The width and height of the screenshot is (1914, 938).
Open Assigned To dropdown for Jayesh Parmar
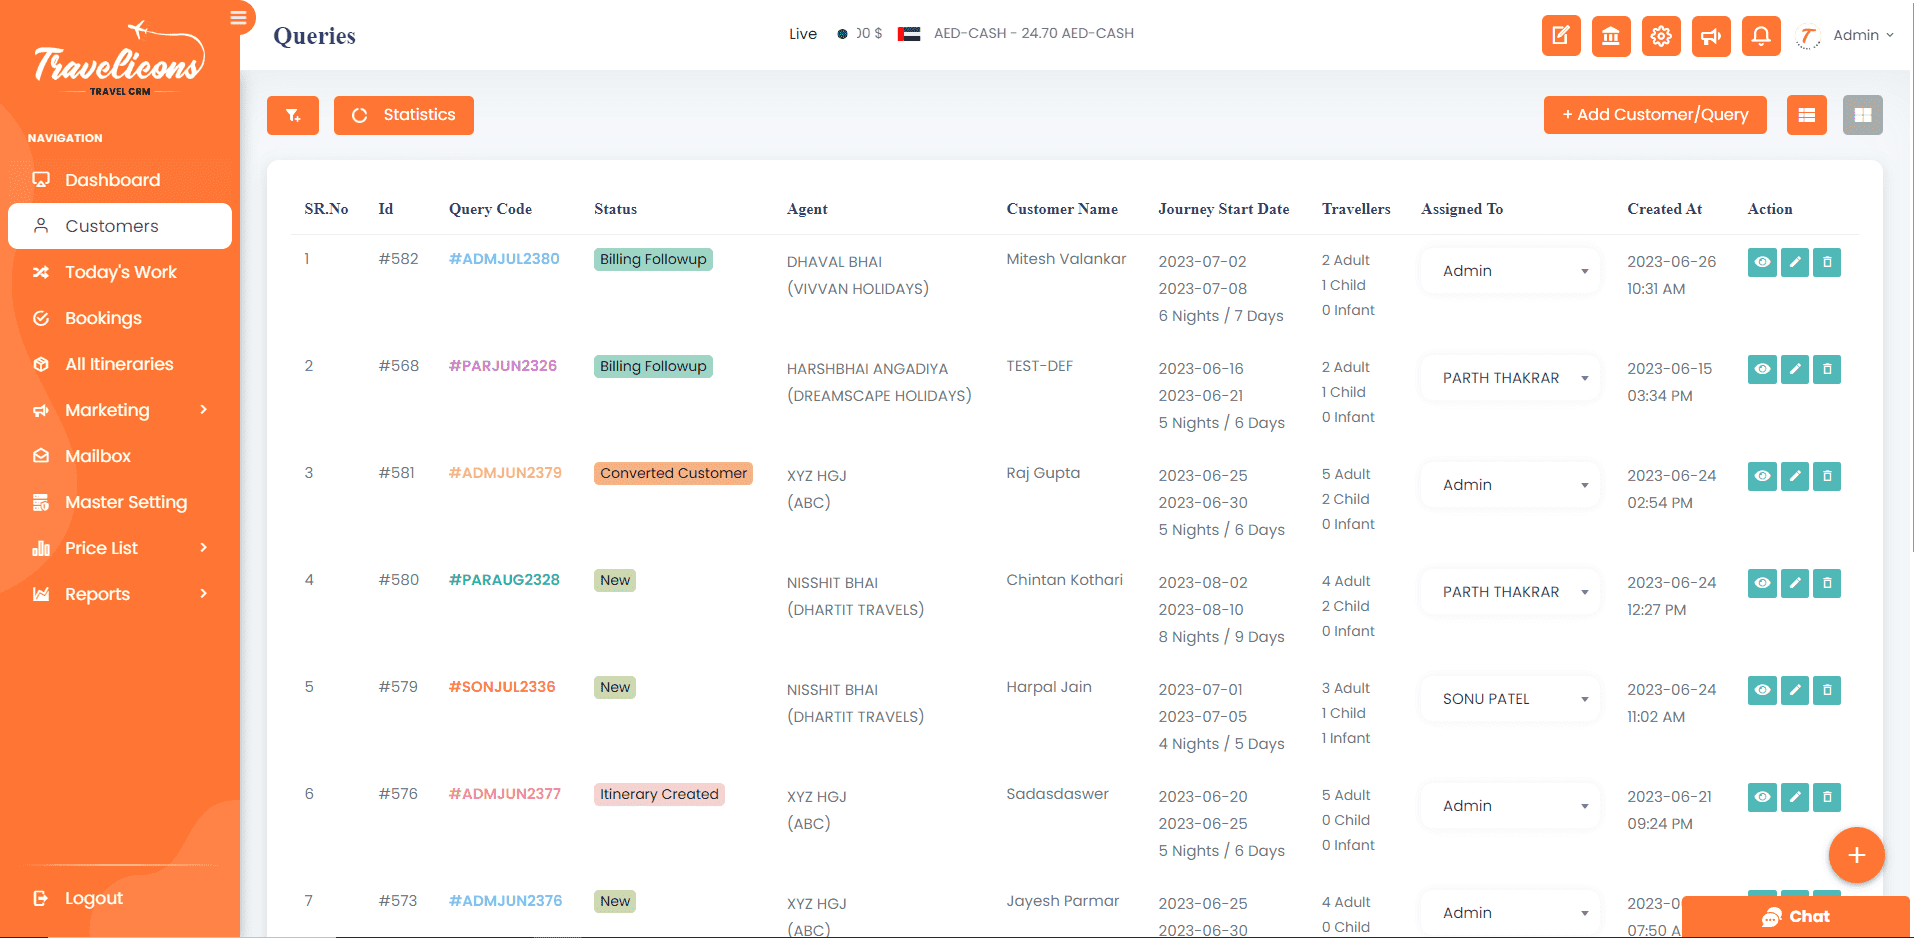[x=1510, y=913]
